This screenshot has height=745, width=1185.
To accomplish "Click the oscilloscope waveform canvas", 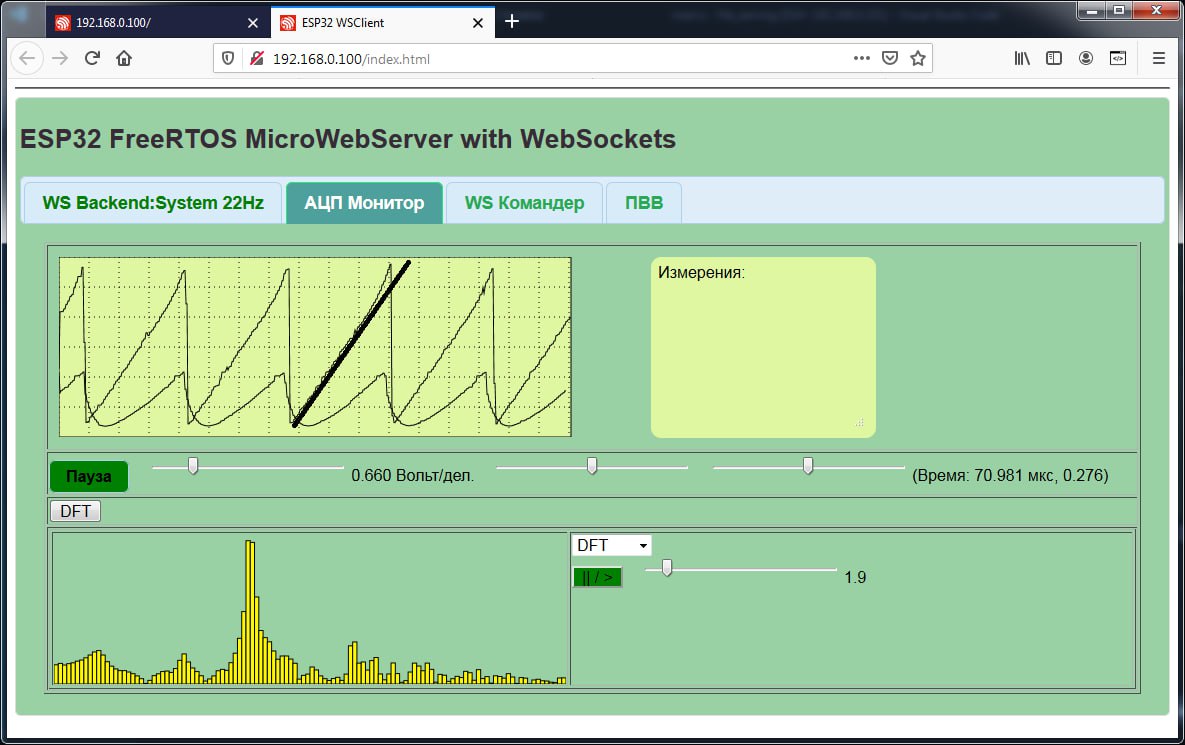I will tap(315, 347).
